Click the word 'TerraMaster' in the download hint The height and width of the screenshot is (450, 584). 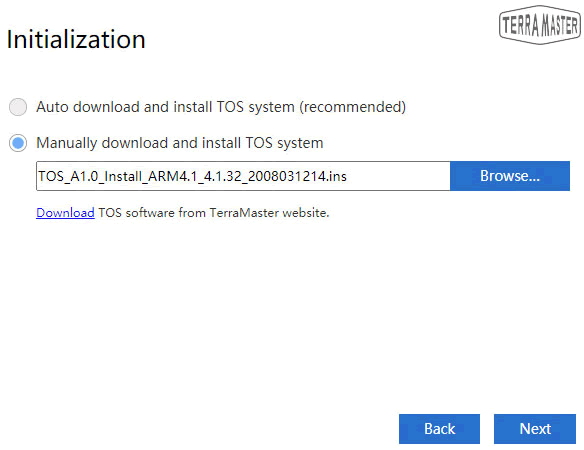(x=244, y=213)
